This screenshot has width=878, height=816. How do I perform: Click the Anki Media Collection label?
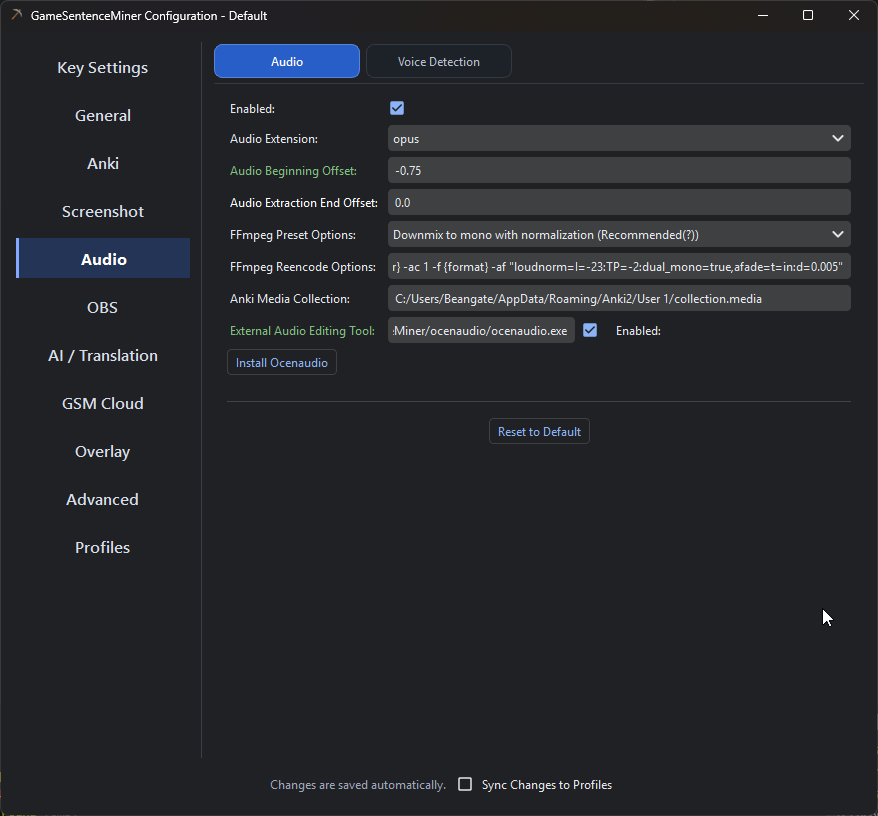[289, 299]
